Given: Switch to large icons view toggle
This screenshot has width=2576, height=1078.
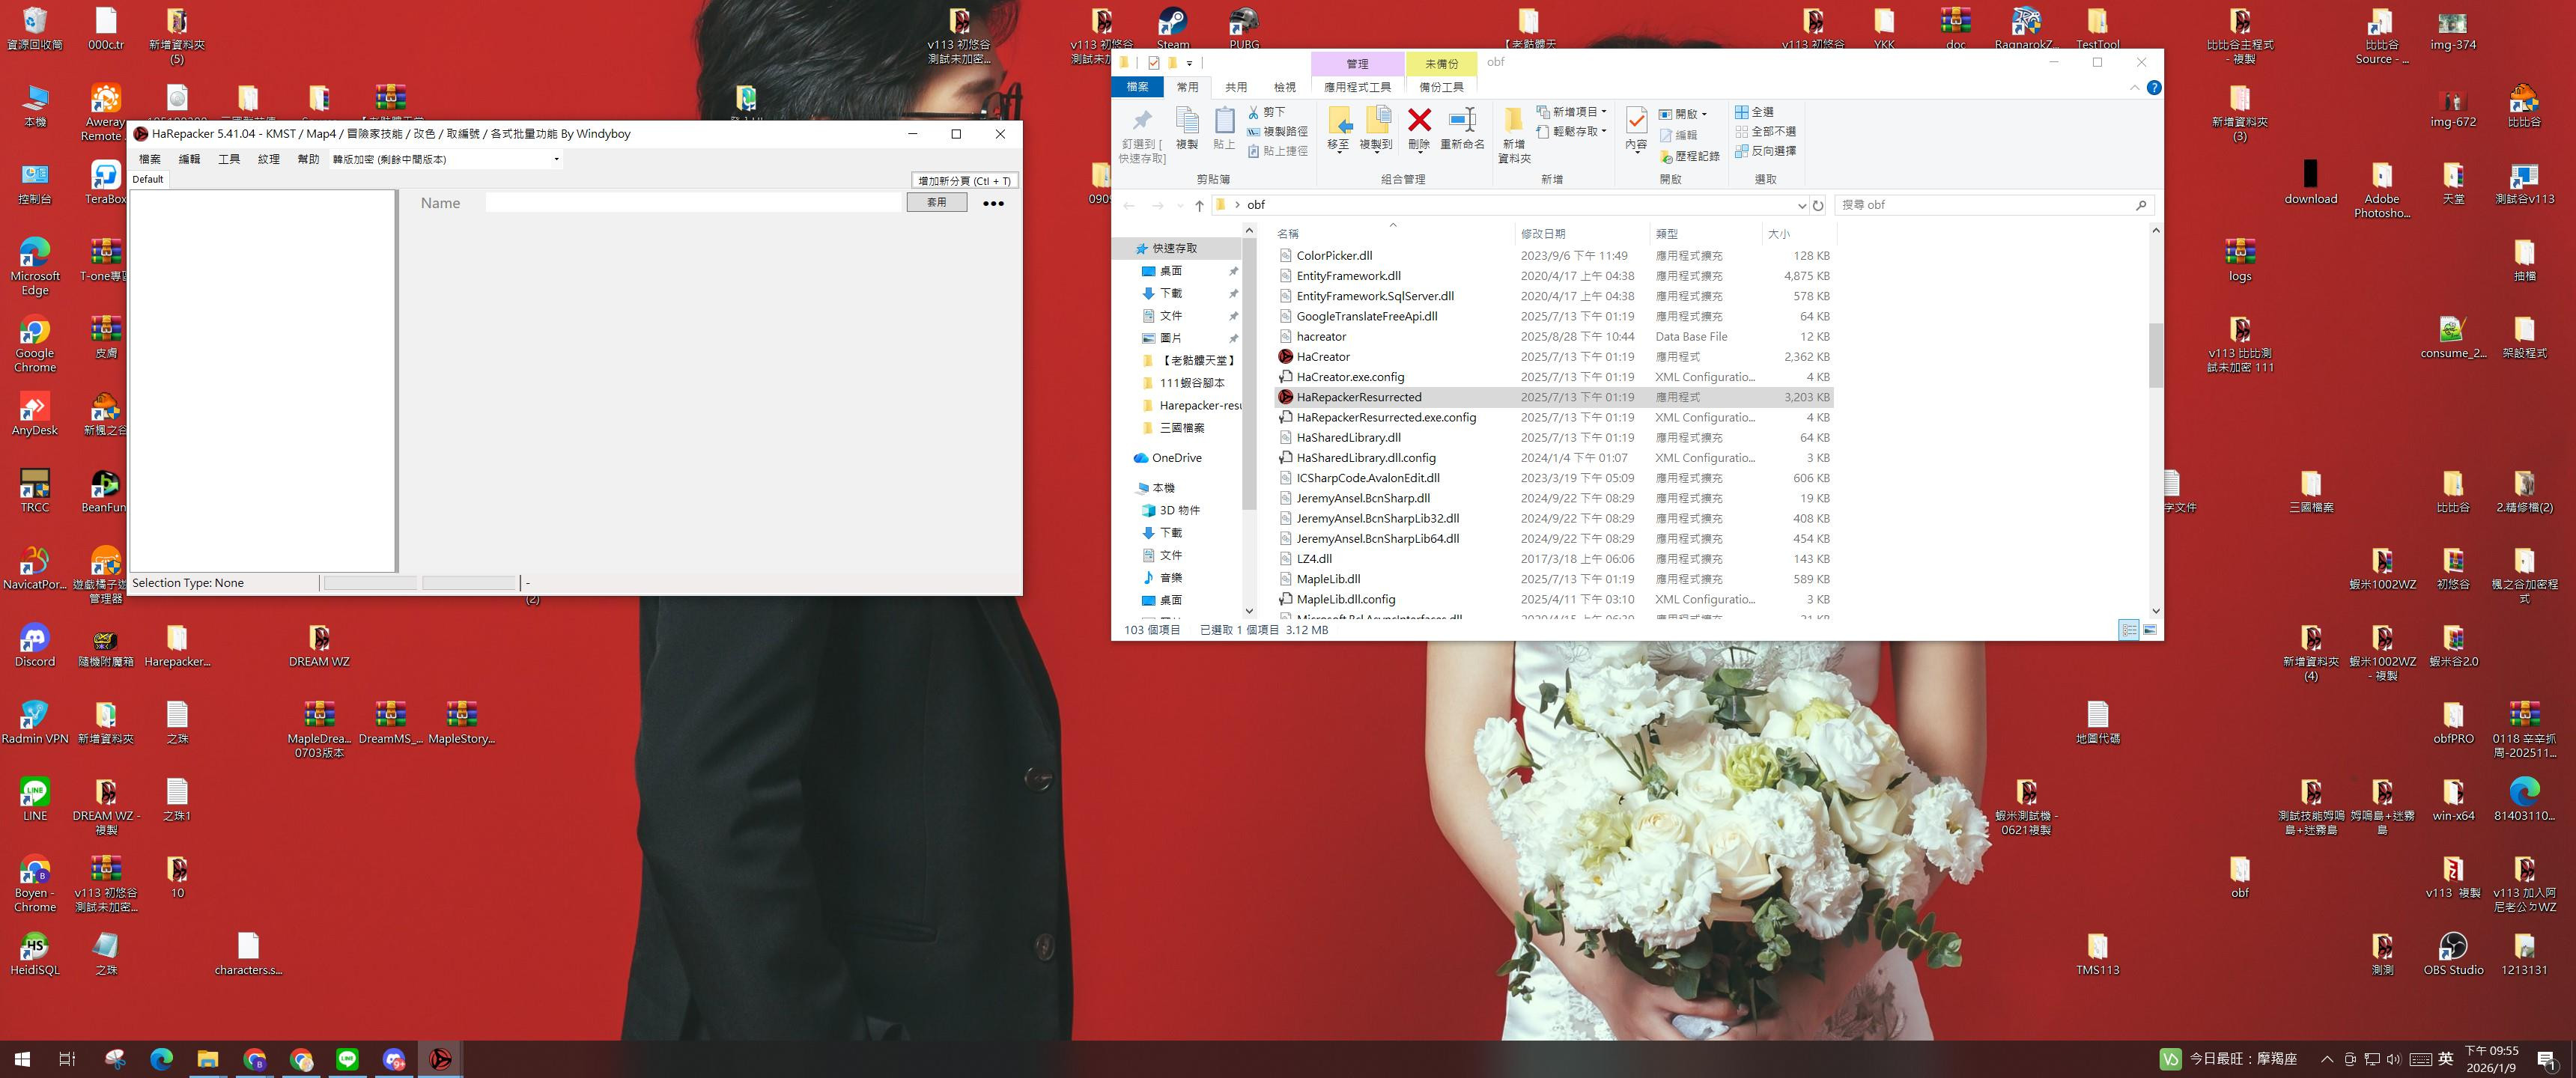Looking at the screenshot, I should [2150, 629].
